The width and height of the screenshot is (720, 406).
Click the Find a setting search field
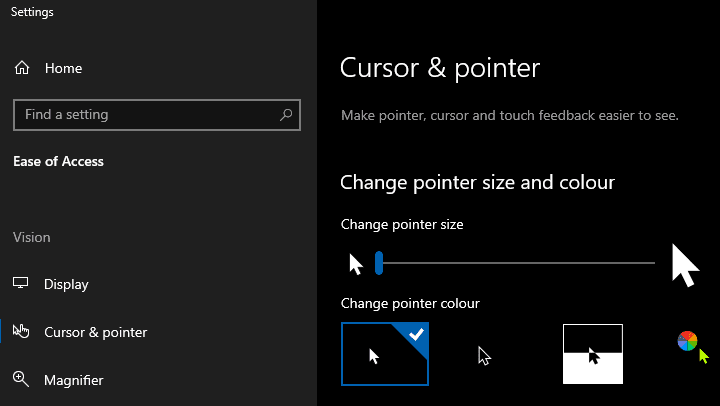tap(157, 115)
